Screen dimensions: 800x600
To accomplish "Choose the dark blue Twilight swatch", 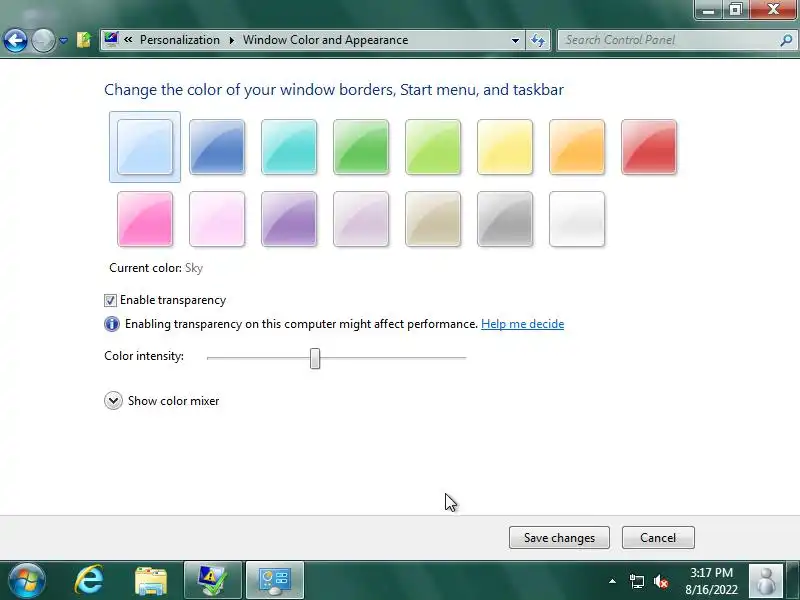I will pyautogui.click(x=217, y=147).
